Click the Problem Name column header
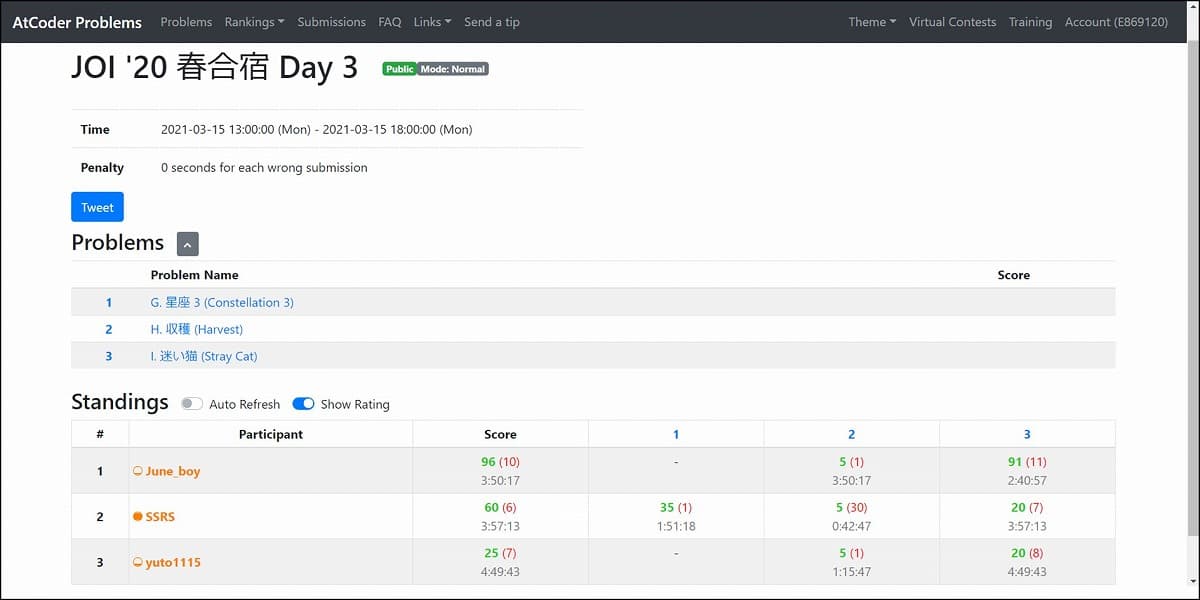The height and width of the screenshot is (600, 1200). click(x=194, y=275)
